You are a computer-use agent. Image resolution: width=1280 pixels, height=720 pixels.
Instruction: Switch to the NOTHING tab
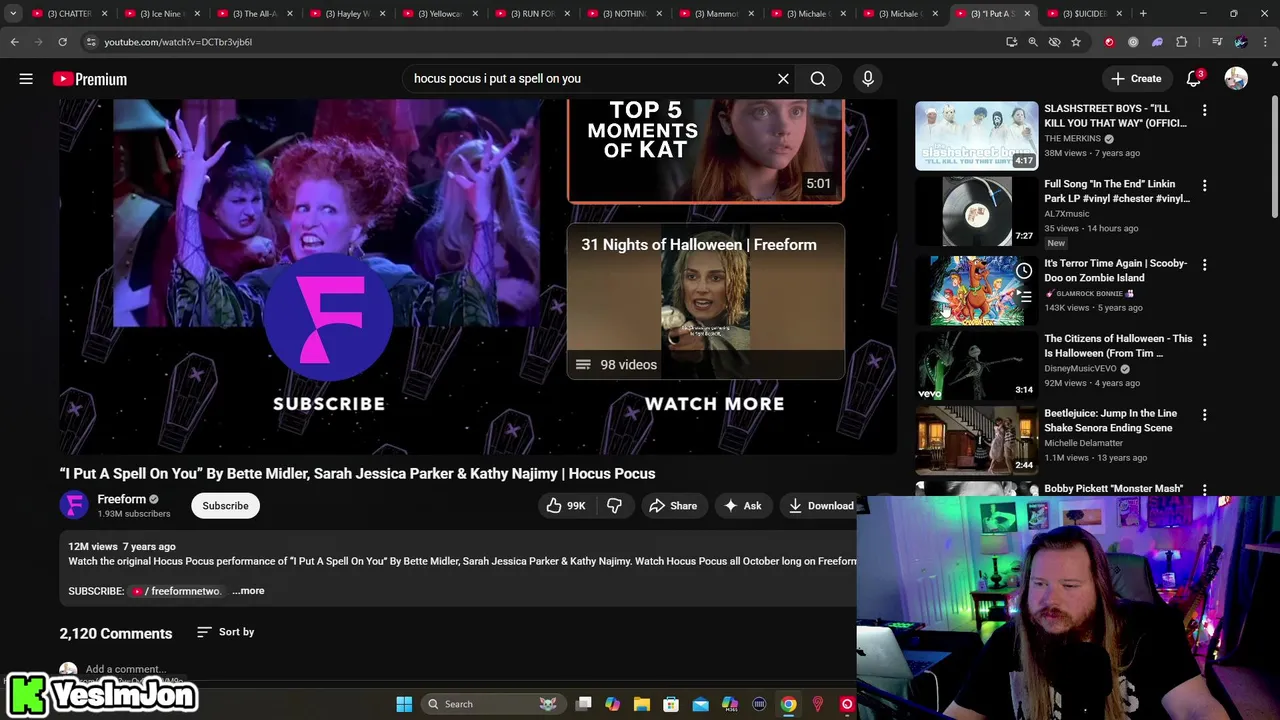point(625,13)
